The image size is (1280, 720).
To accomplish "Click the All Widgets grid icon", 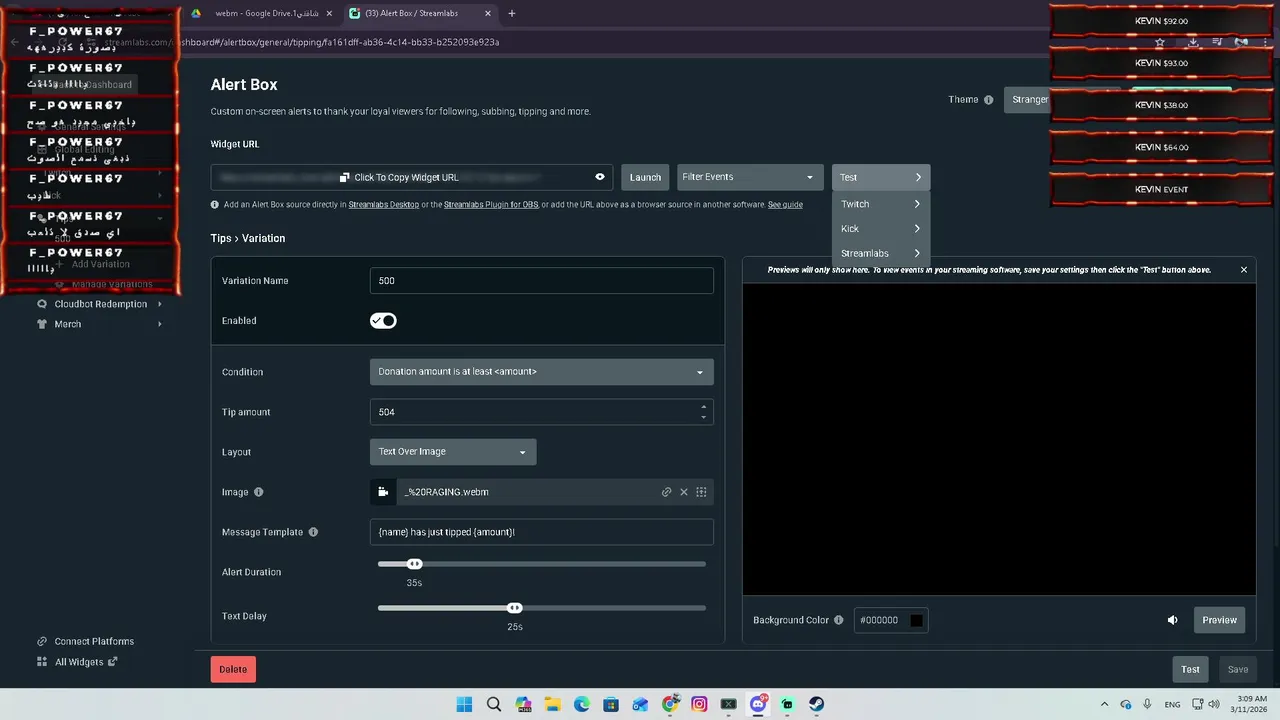I will coord(42,662).
